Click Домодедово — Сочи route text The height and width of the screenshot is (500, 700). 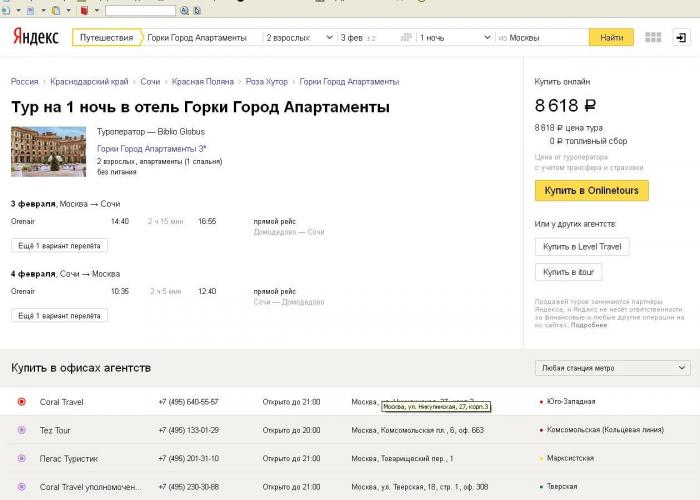click(x=289, y=232)
